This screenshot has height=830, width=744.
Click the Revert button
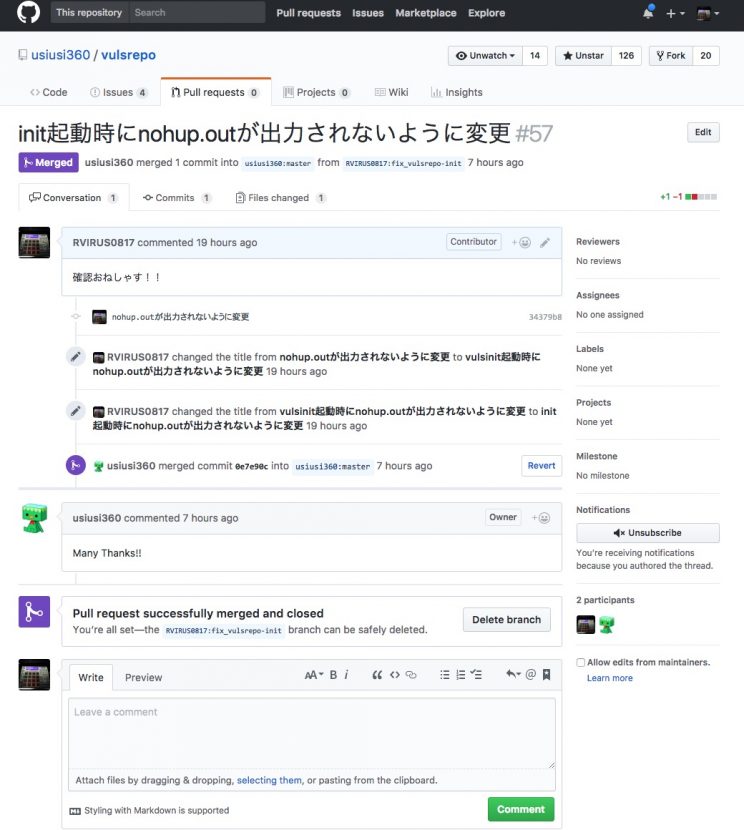pos(541,466)
